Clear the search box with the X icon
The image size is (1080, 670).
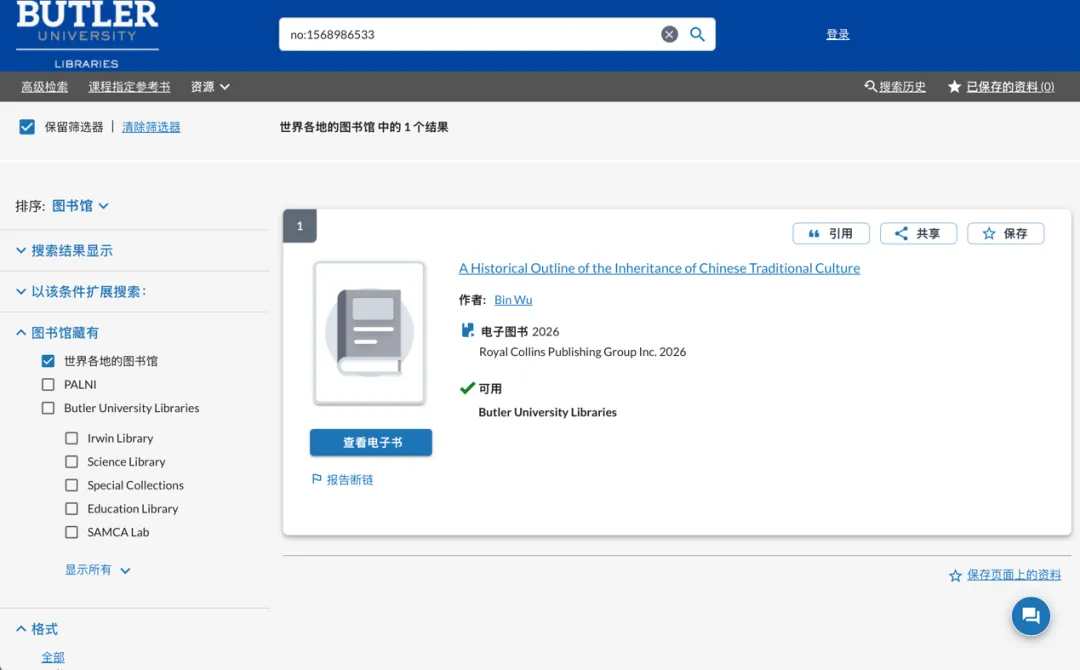tap(669, 34)
